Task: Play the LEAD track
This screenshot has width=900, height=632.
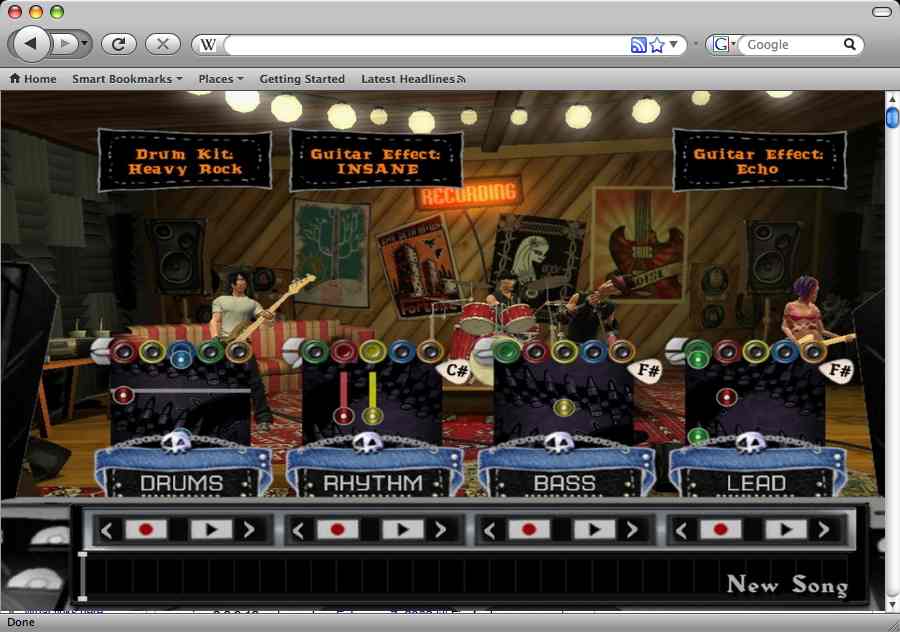Action: click(786, 529)
